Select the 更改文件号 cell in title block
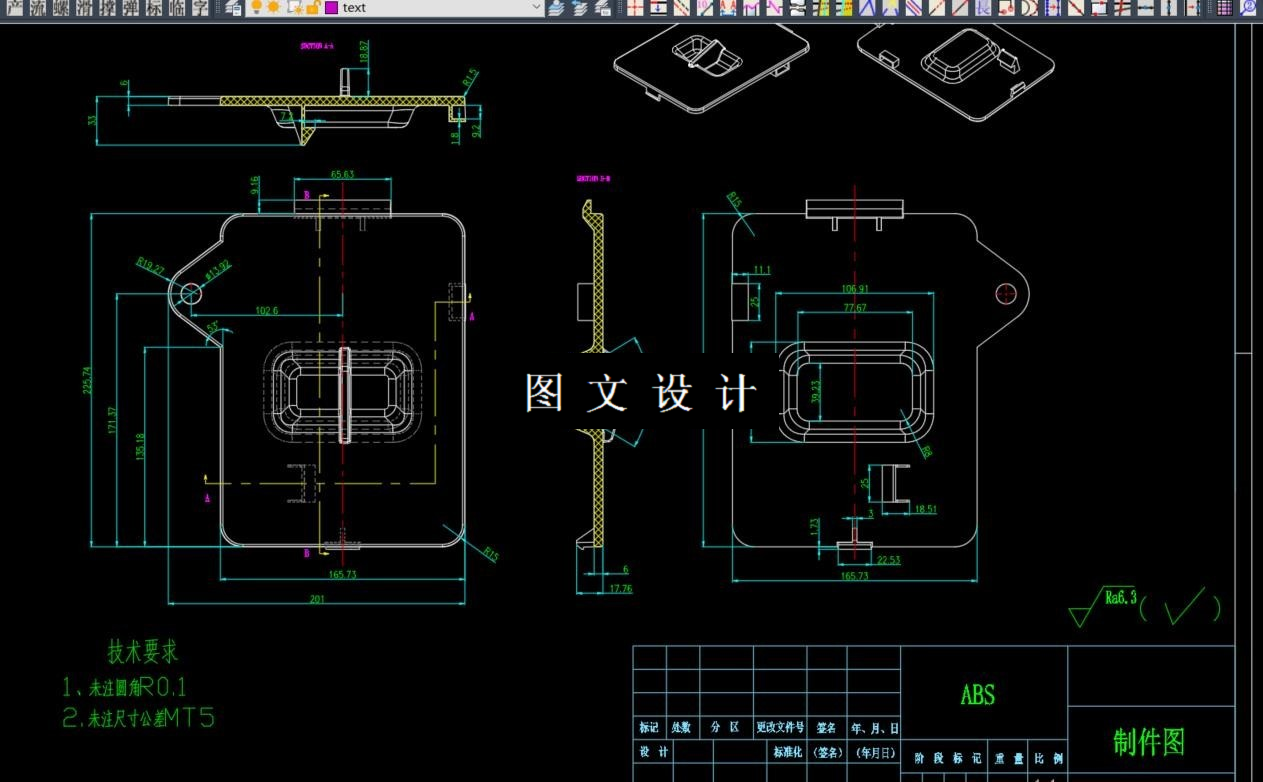Screen dimensions: 1263x782 pos(780,728)
